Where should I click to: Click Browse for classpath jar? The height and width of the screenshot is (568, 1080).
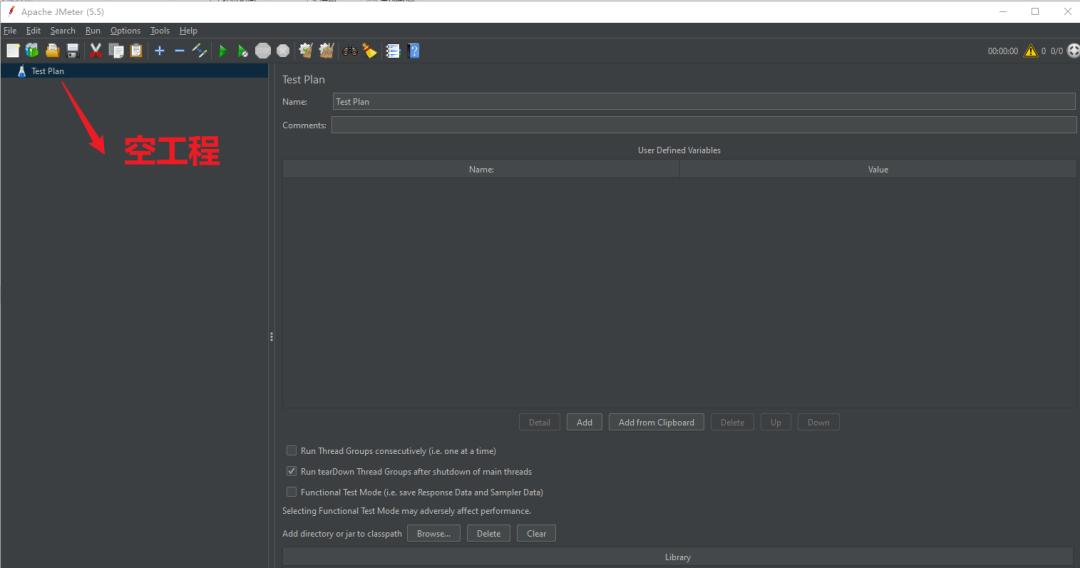pyautogui.click(x=433, y=534)
